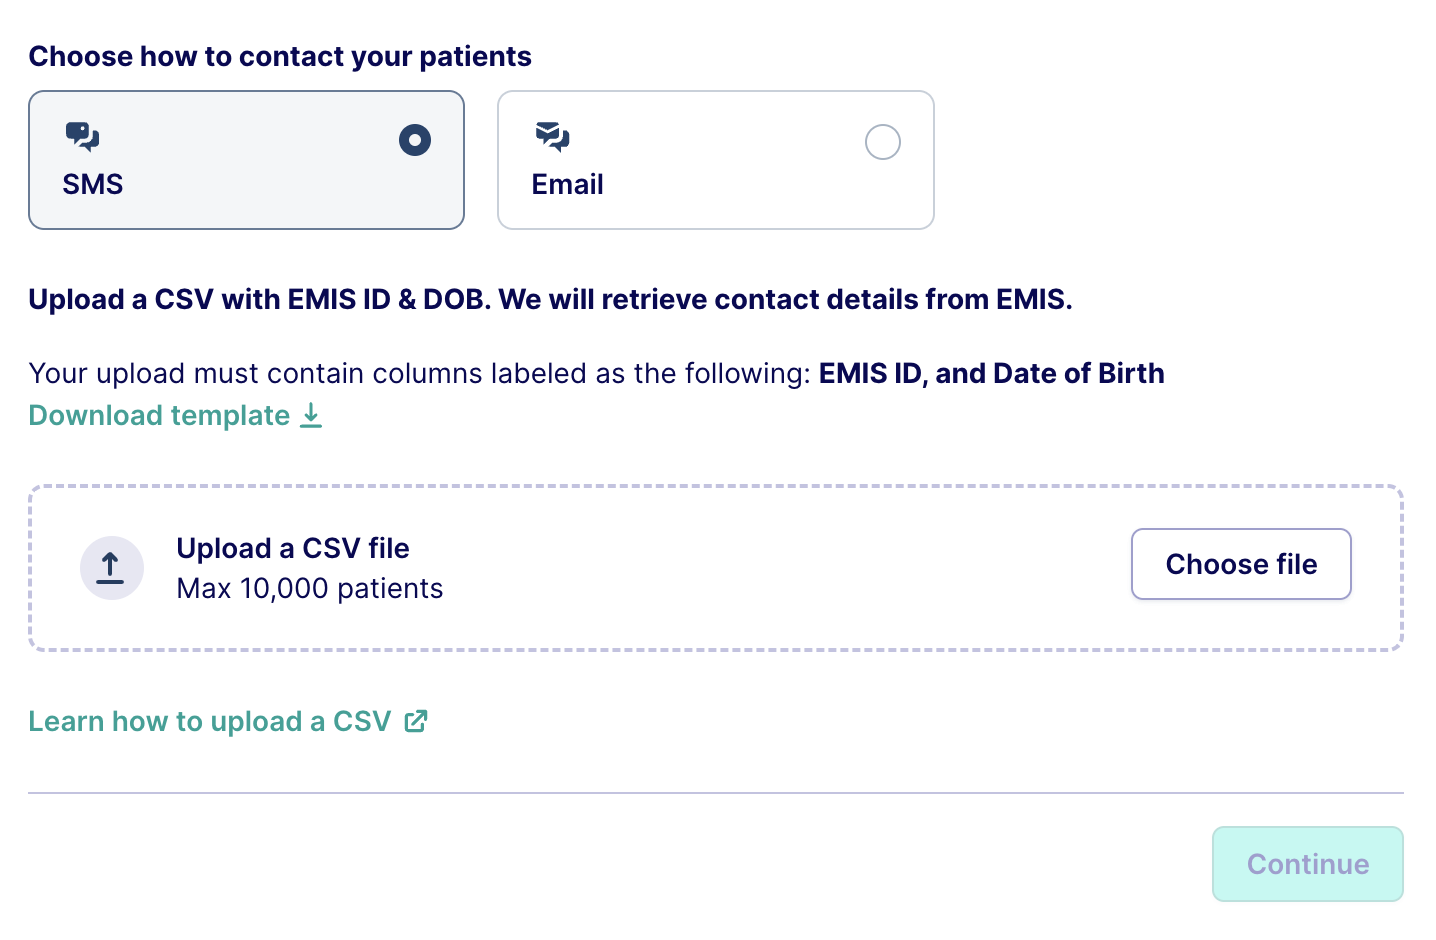The image size is (1436, 940).
Task: Click 'Choose how to contact your patients' heading
Action: (280, 56)
